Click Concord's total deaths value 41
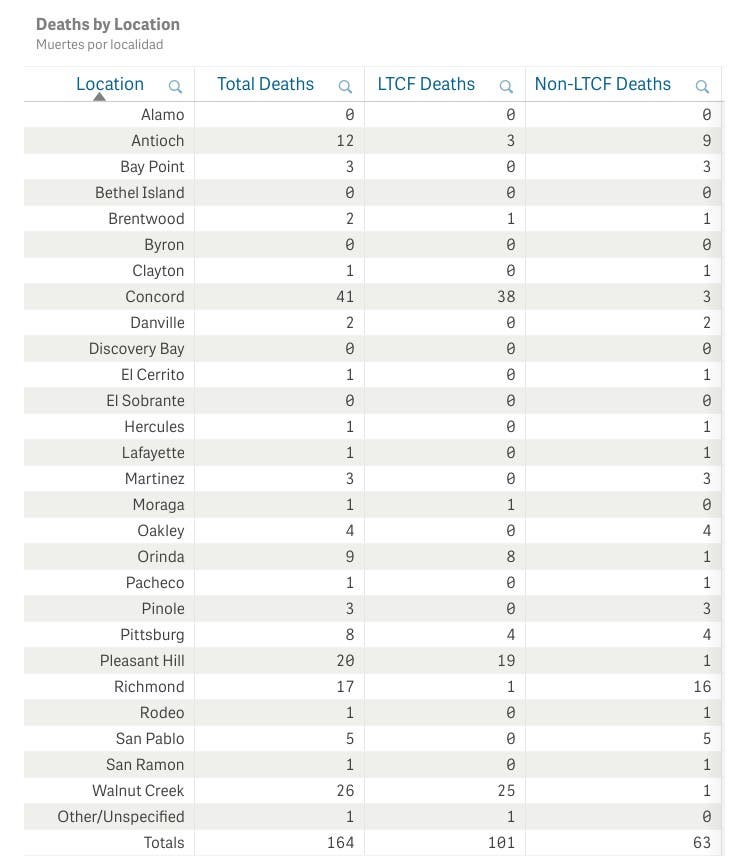The width and height of the screenshot is (732, 865). tap(344, 297)
